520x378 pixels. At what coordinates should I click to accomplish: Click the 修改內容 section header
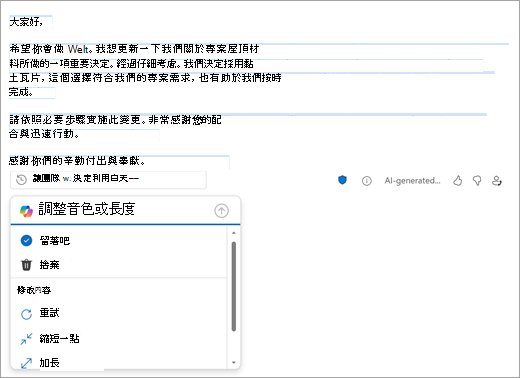(34, 290)
